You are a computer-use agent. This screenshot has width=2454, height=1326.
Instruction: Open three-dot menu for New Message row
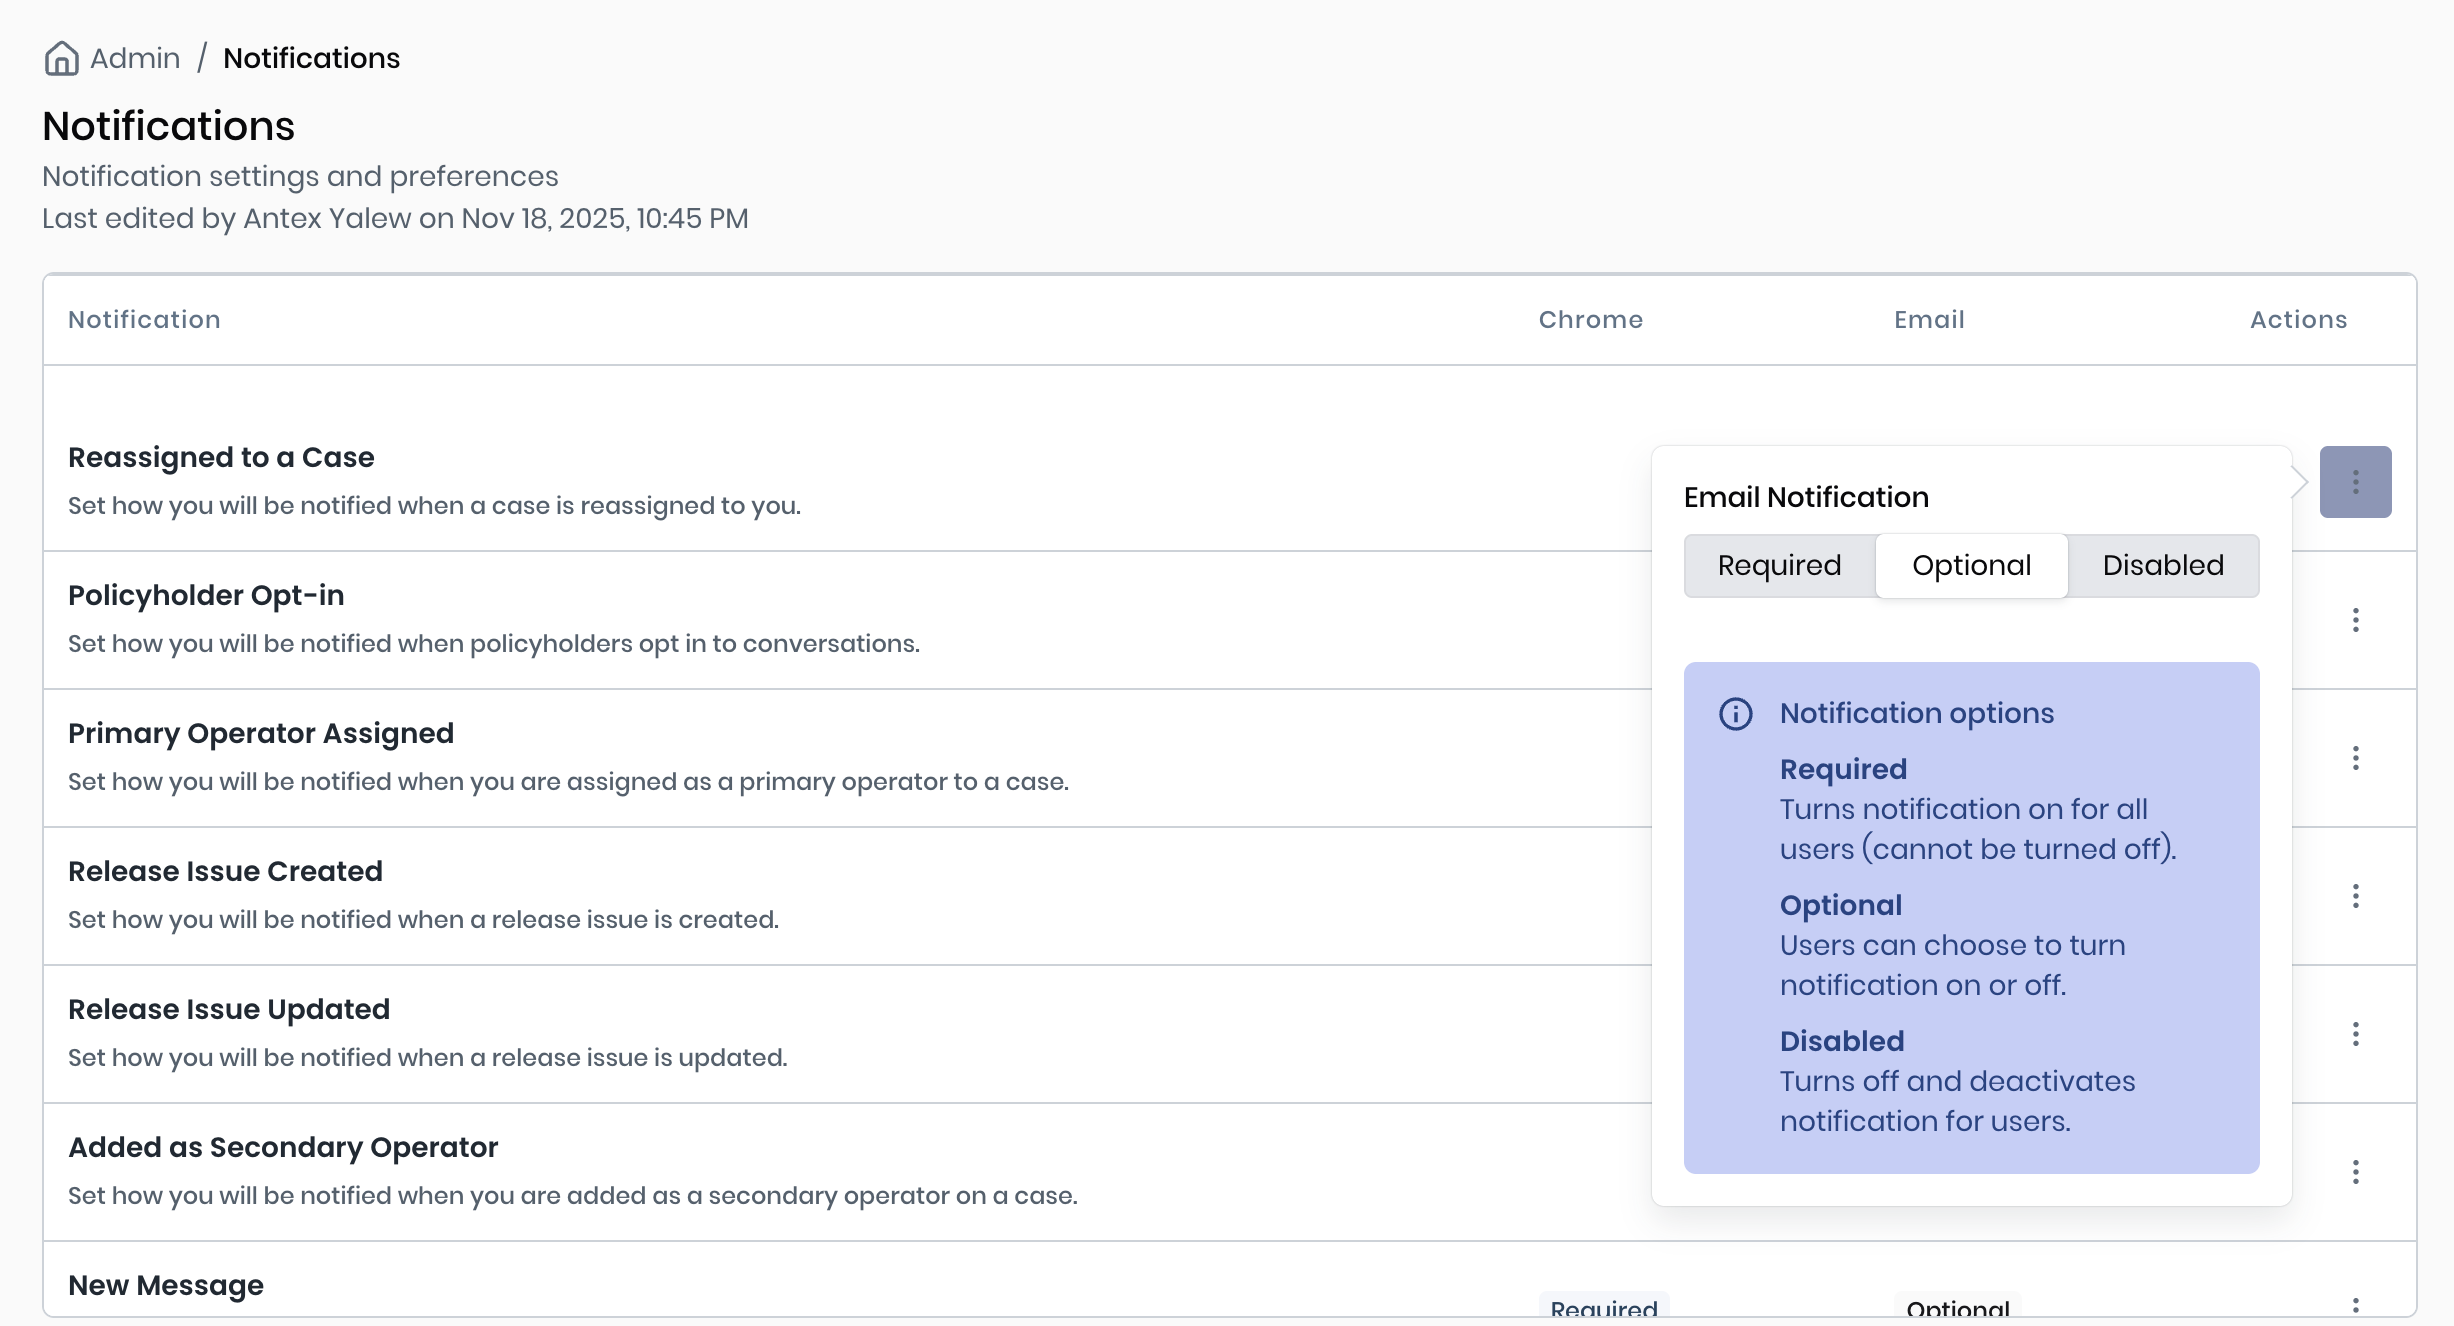2355,1304
